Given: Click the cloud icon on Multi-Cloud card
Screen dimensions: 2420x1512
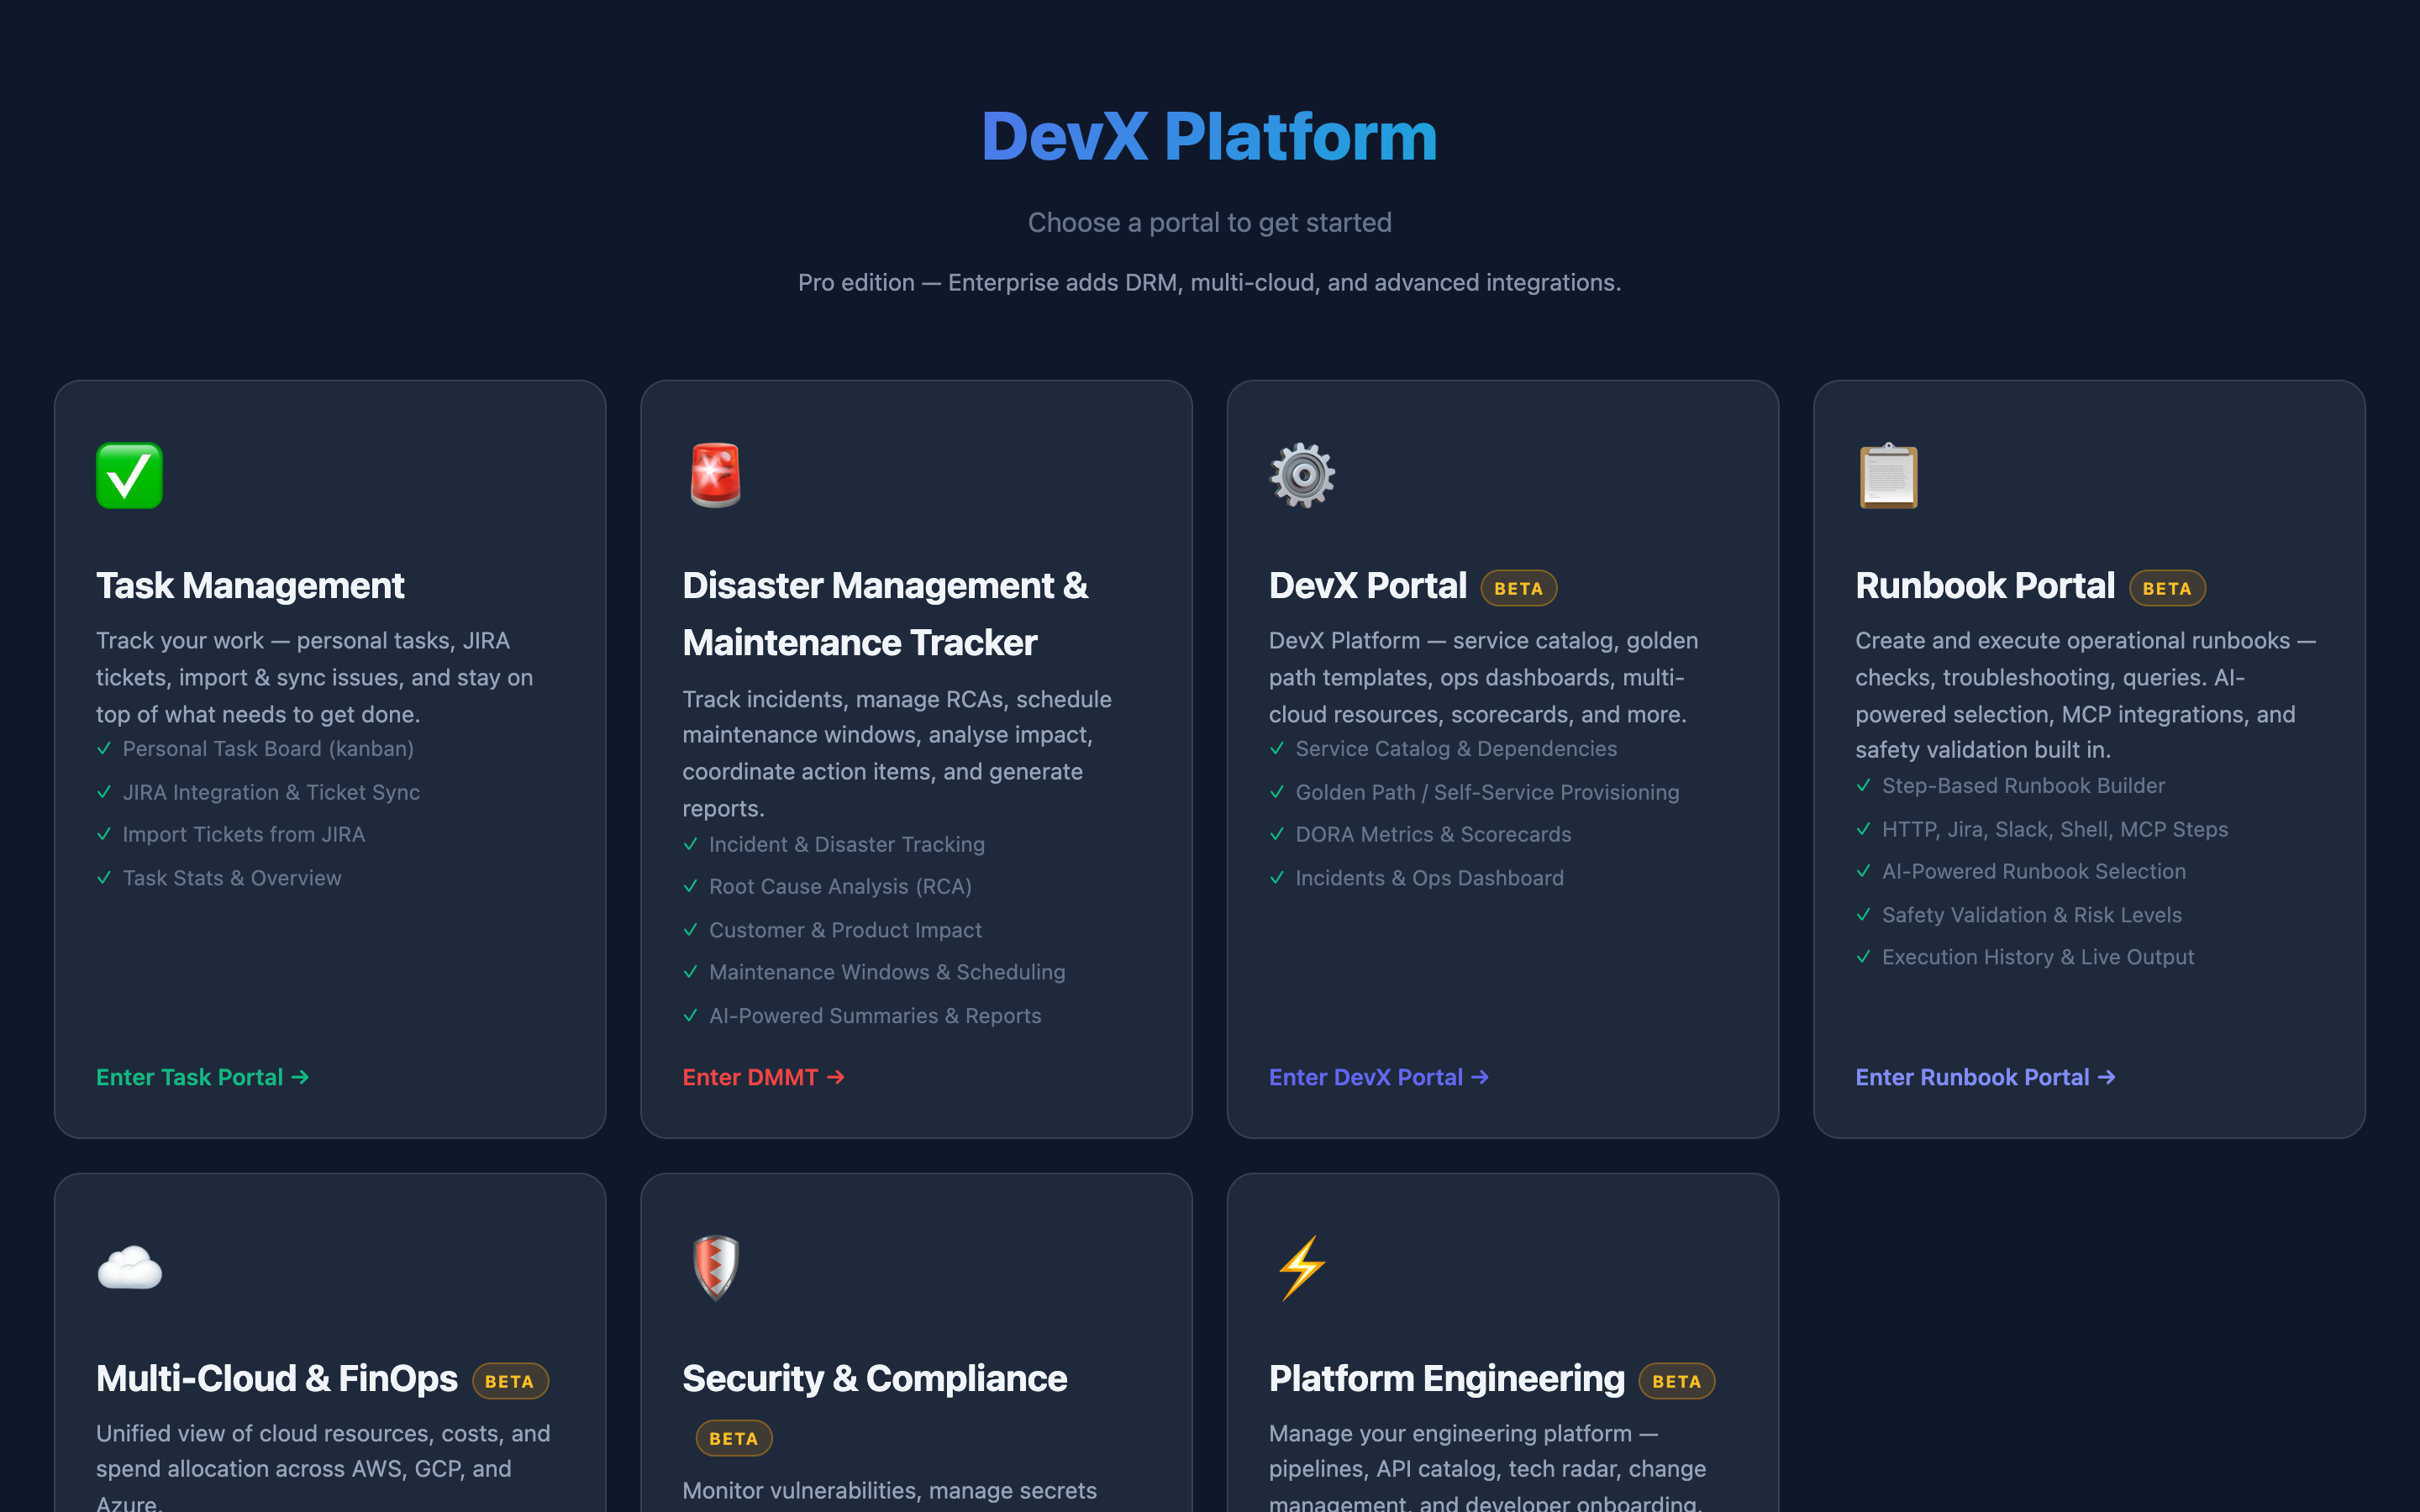Looking at the screenshot, I should [x=130, y=1267].
